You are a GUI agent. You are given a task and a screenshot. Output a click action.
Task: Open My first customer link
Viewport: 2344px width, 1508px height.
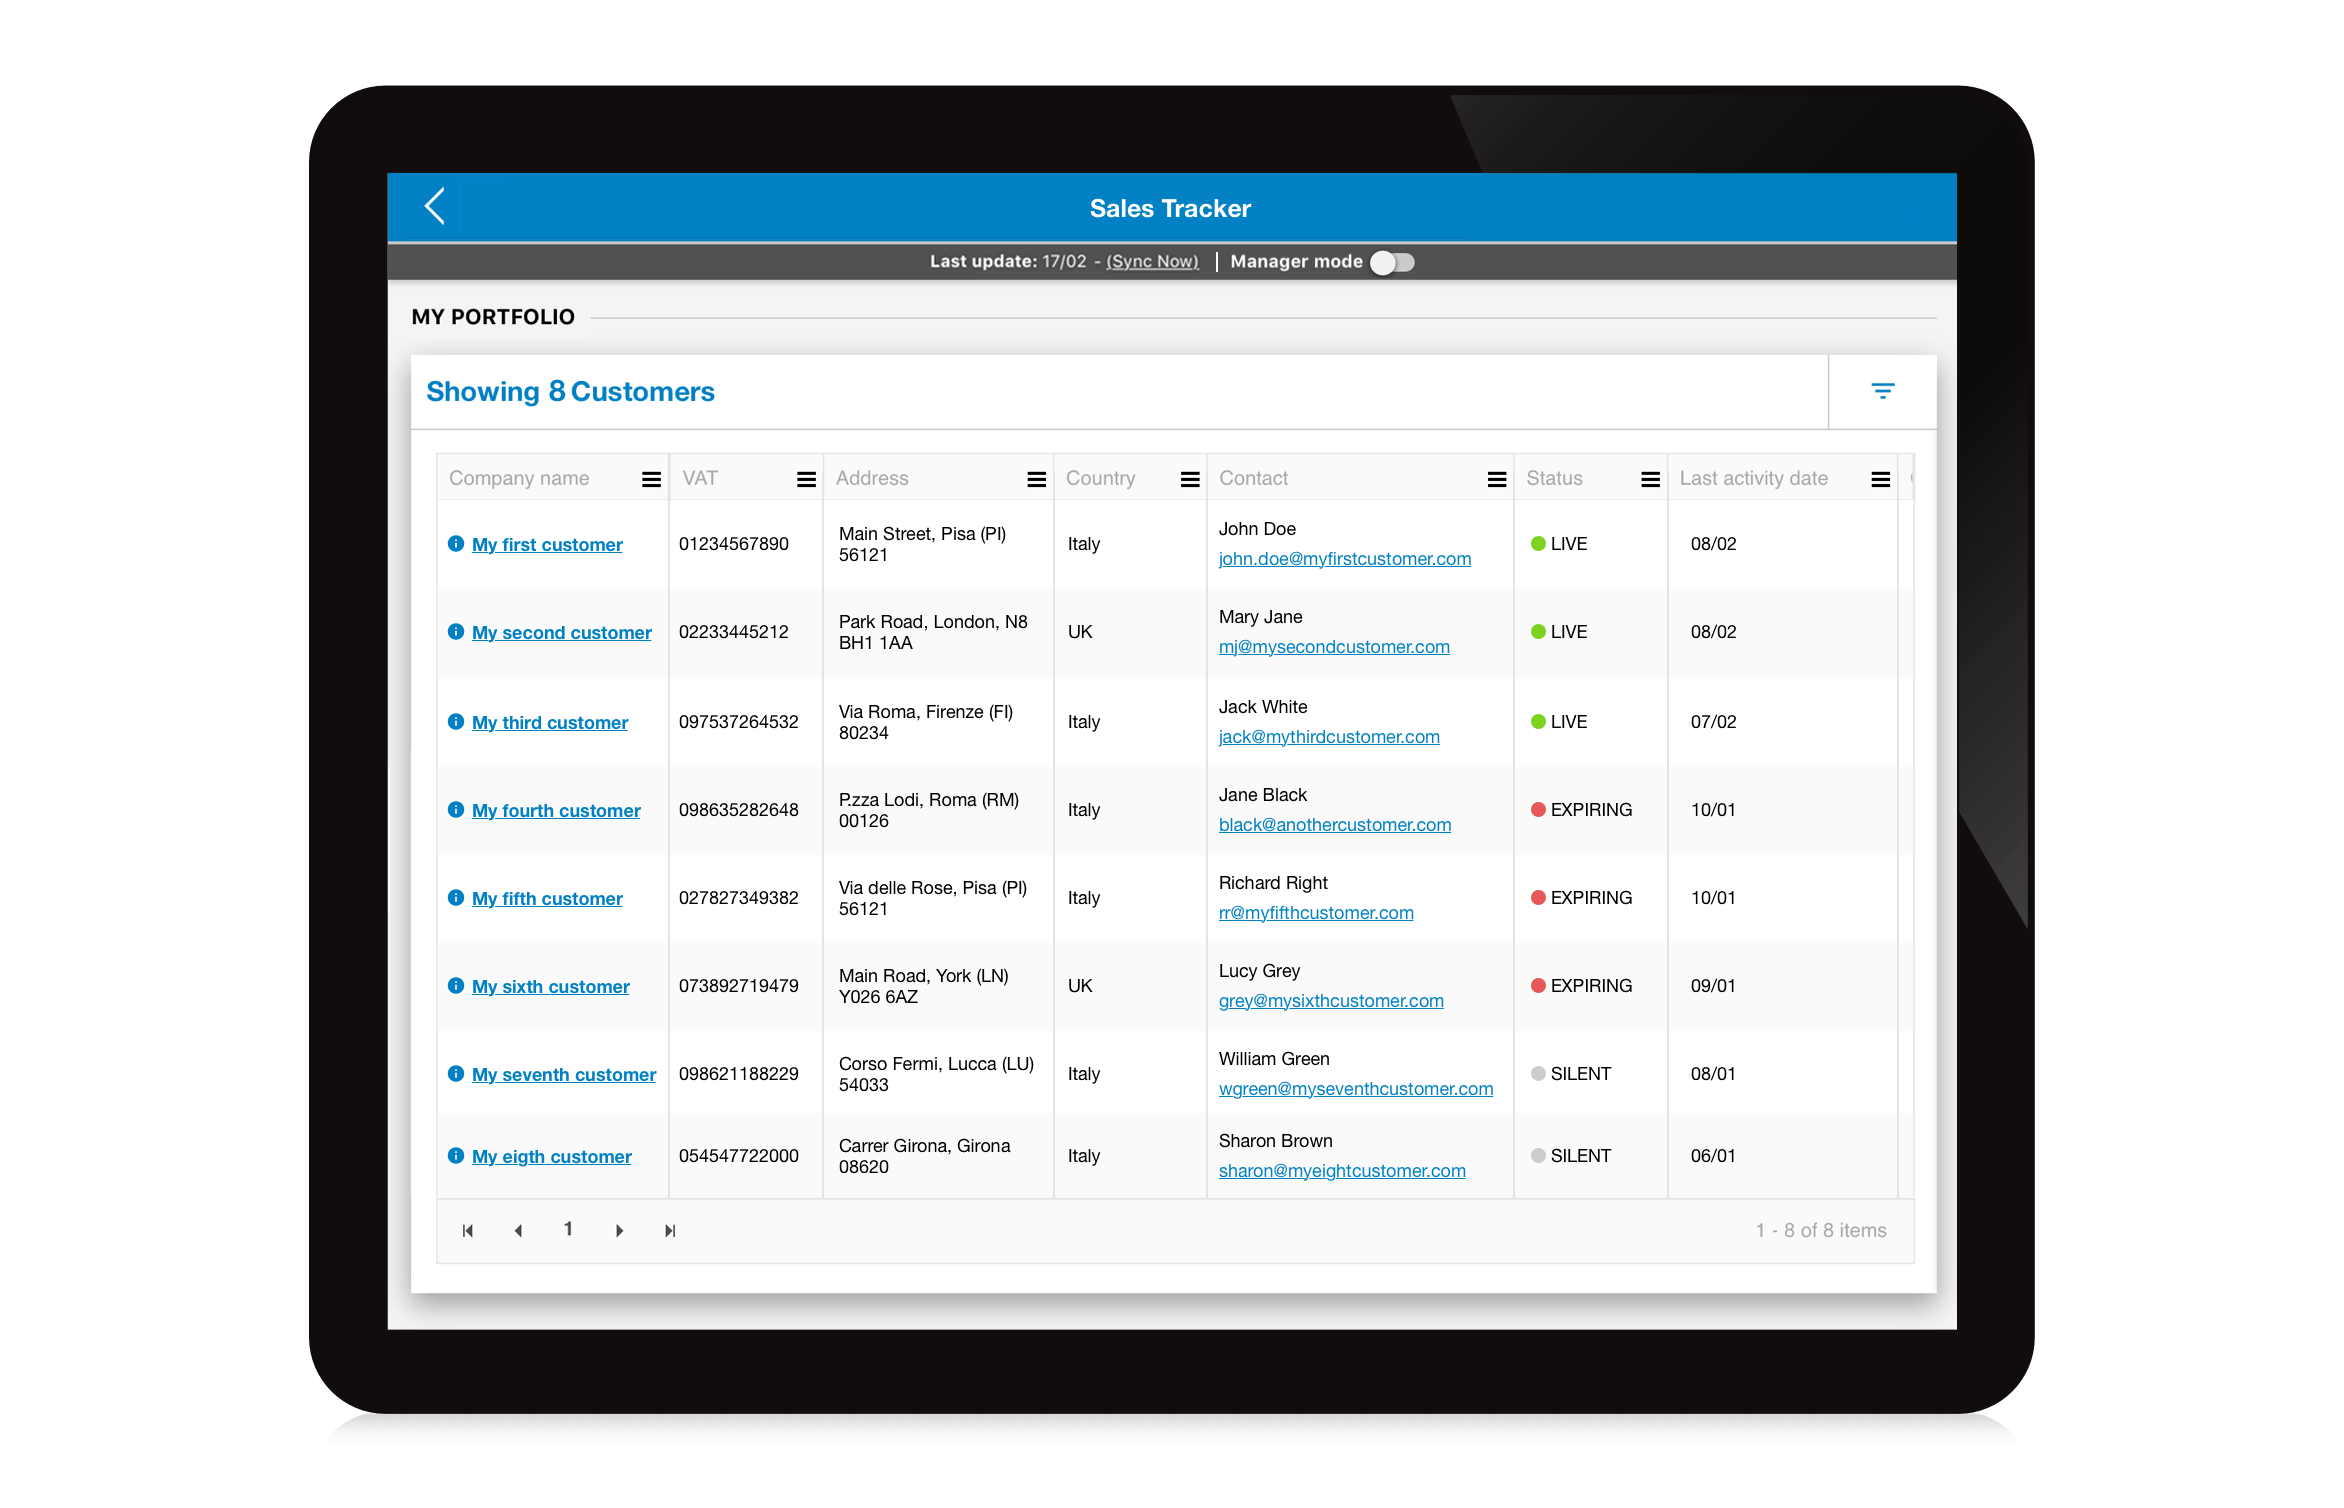pos(547,545)
